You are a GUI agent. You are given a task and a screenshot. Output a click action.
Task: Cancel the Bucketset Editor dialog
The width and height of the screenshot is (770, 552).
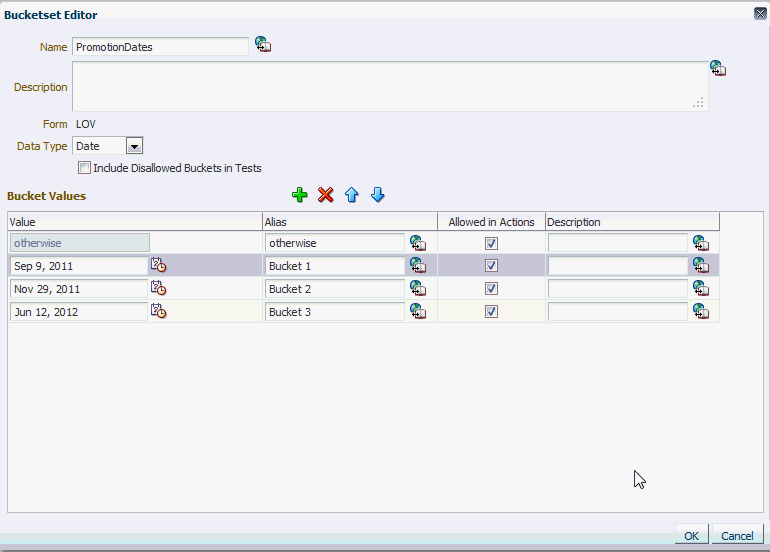point(737,535)
